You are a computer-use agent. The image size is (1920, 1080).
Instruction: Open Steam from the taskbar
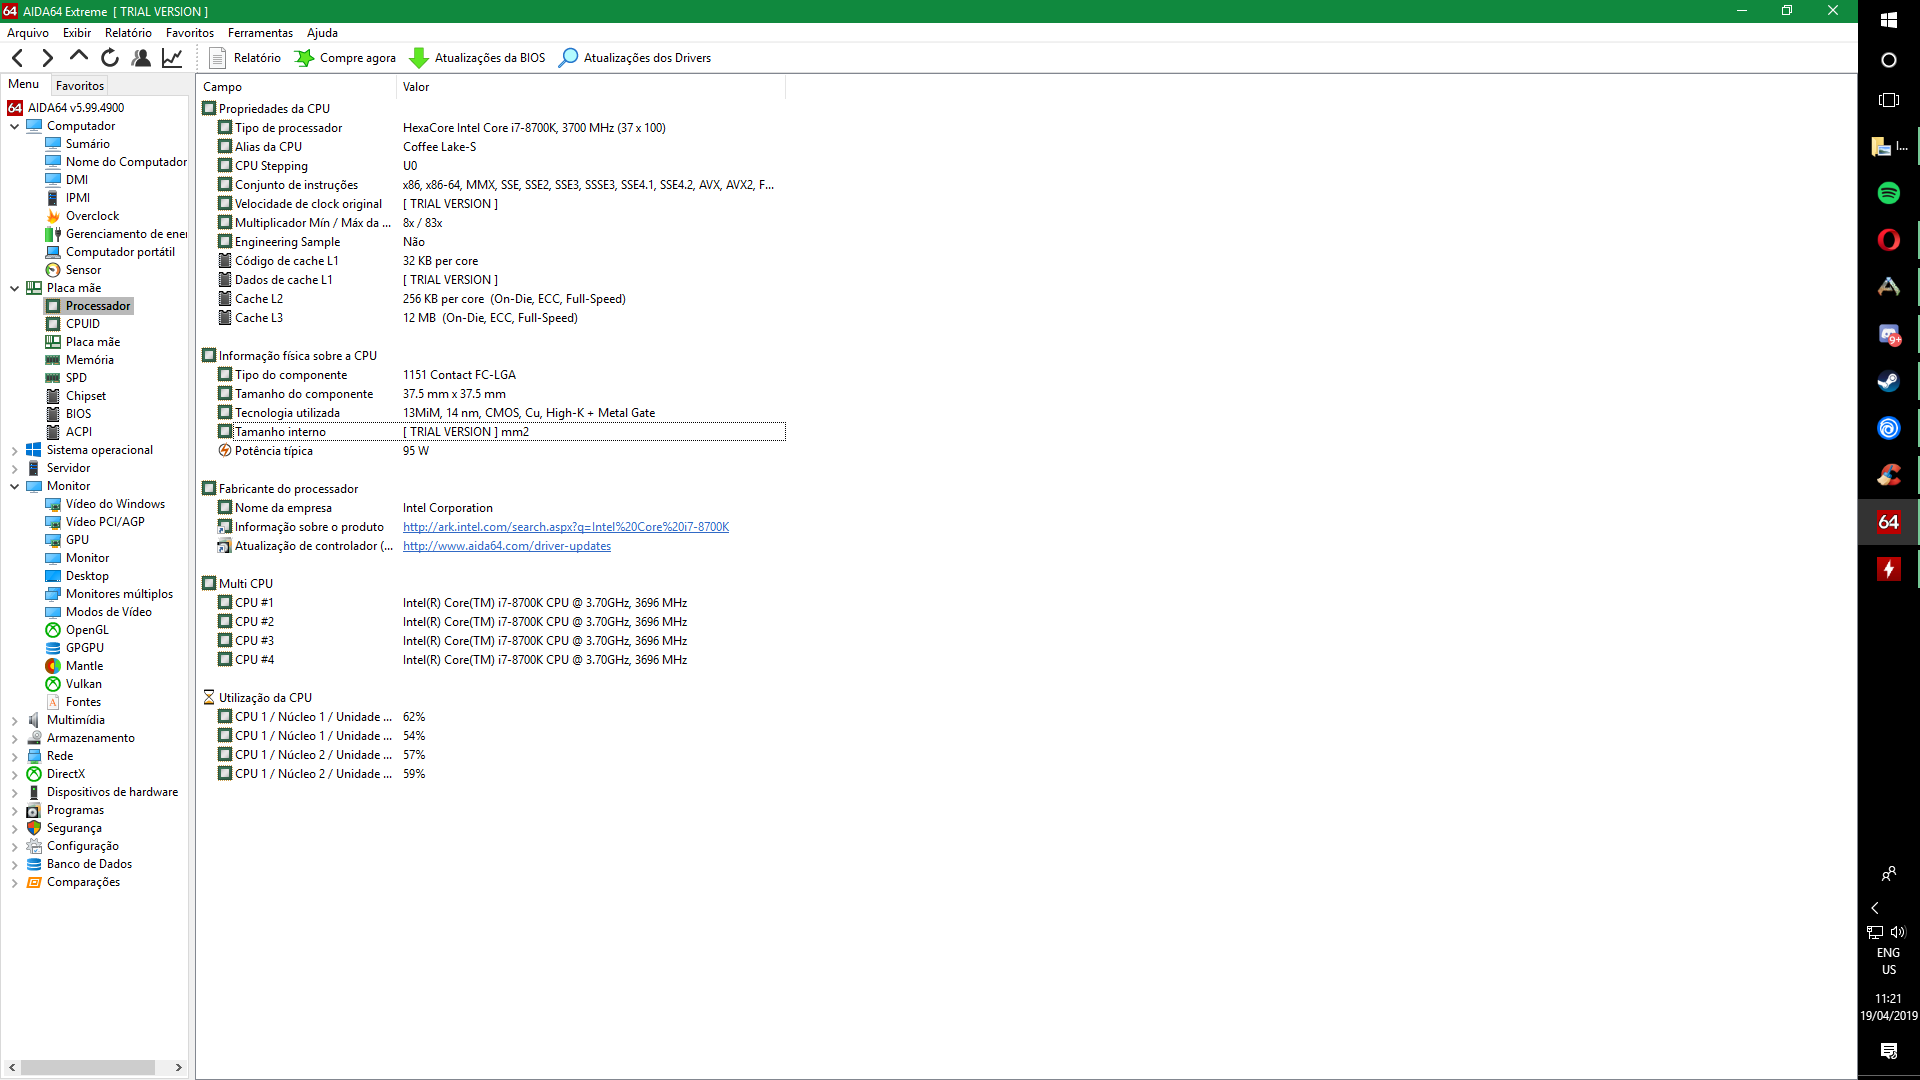[1888, 381]
